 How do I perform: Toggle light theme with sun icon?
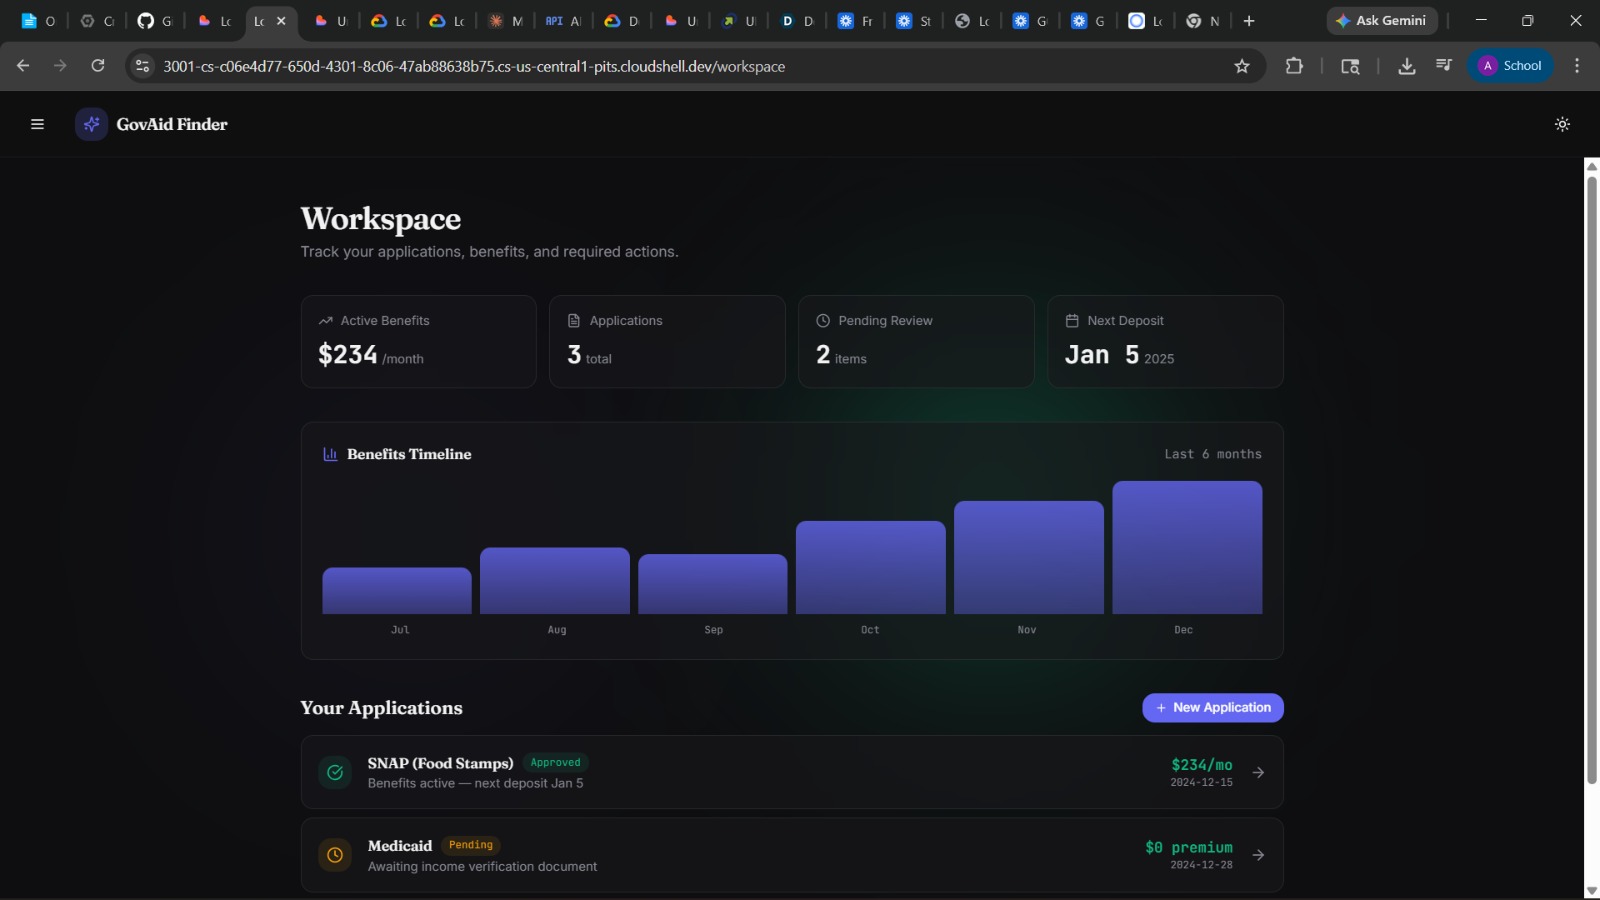pos(1562,124)
